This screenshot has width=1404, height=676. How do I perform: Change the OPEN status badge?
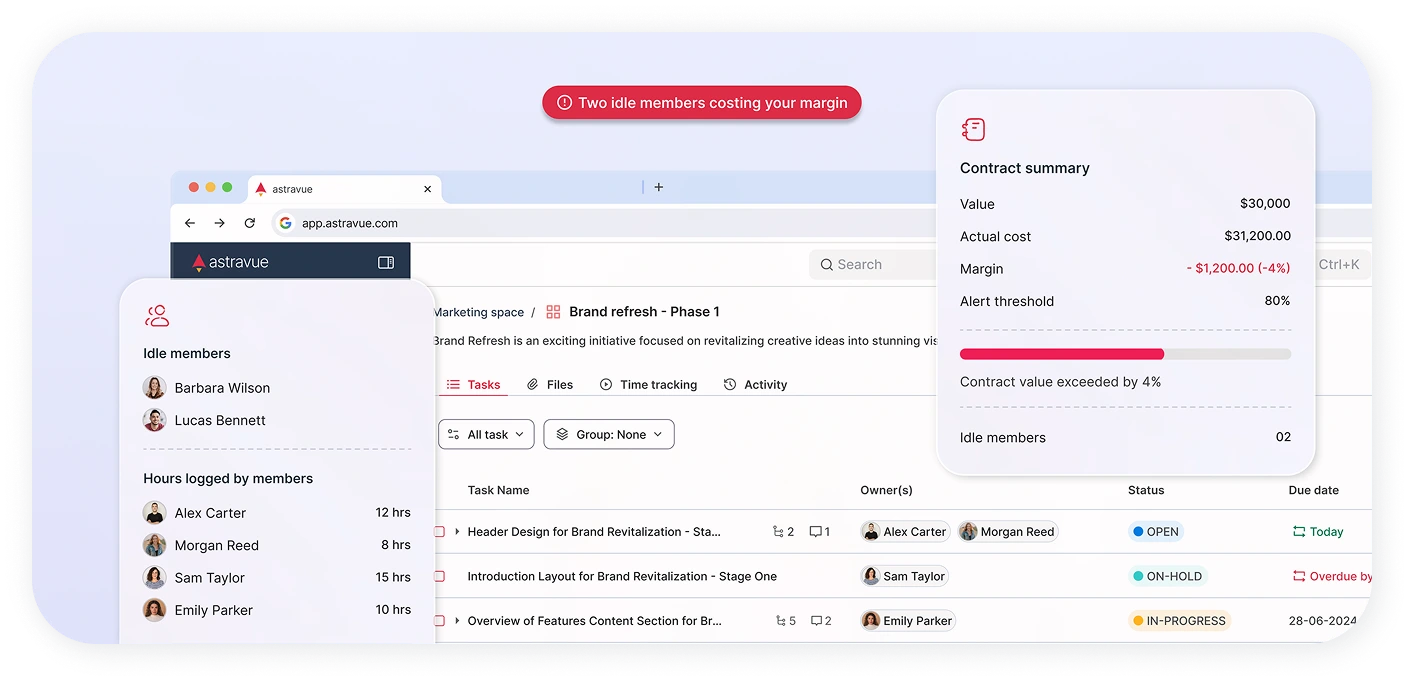(x=1156, y=532)
